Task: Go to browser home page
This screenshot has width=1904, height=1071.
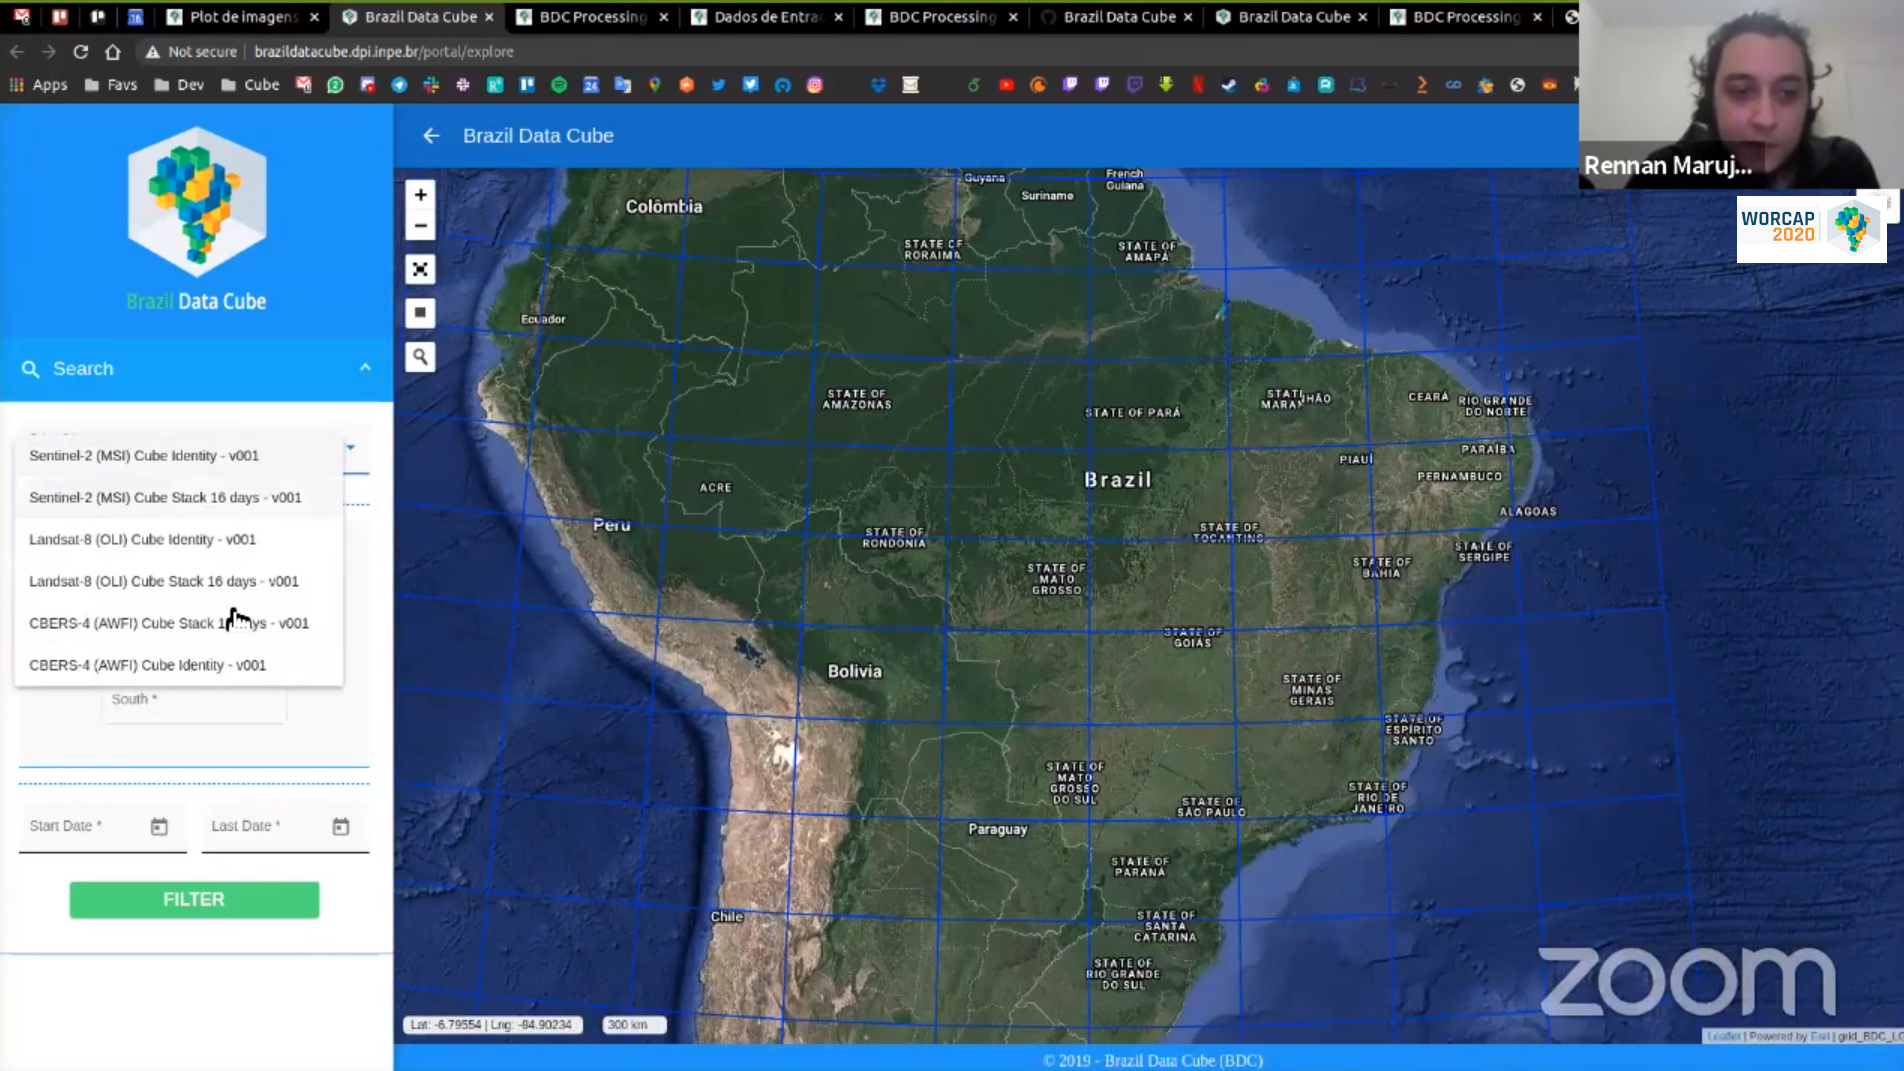Action: coord(113,52)
